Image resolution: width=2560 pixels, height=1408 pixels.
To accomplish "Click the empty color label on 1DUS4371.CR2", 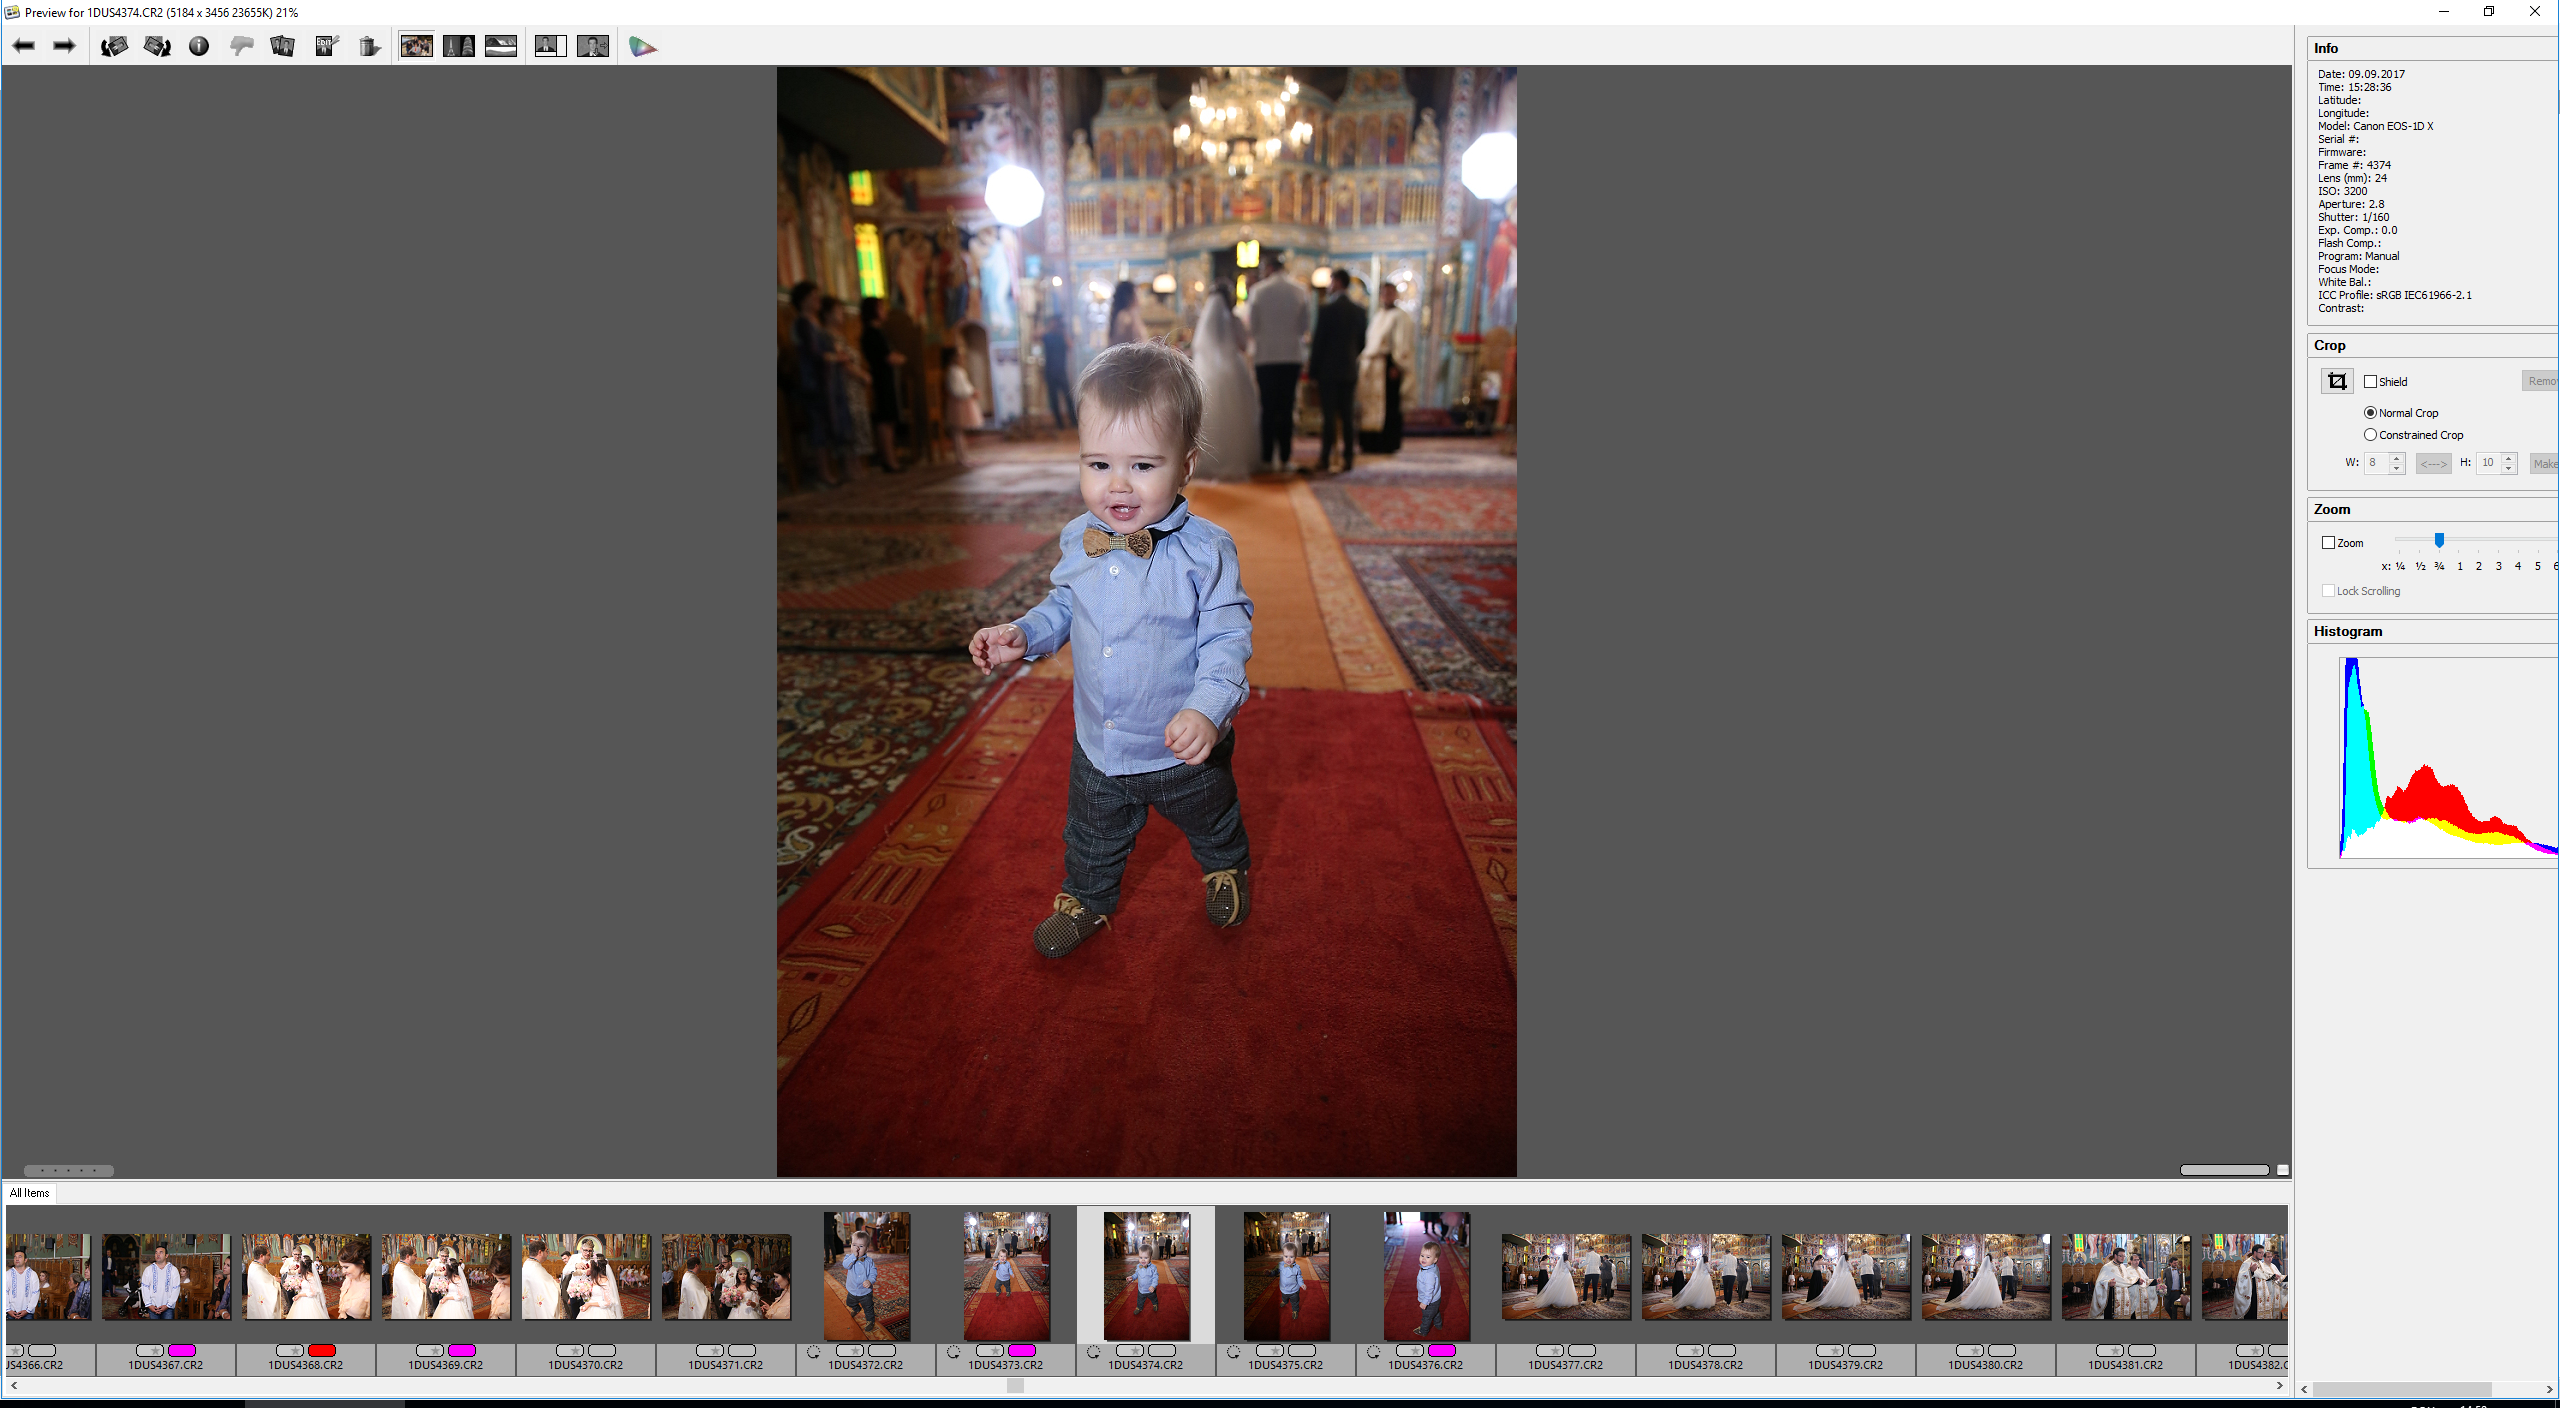I will pos(742,1350).
